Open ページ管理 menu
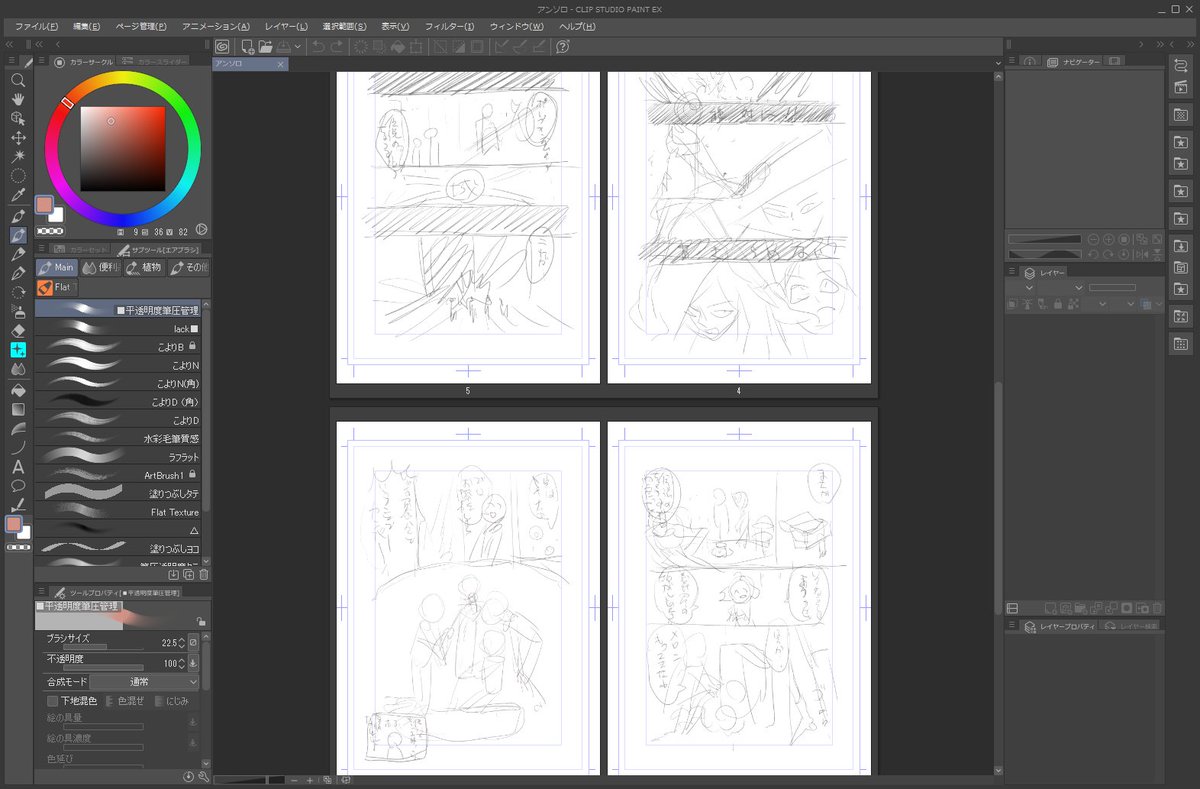1200x789 pixels. (x=141, y=26)
